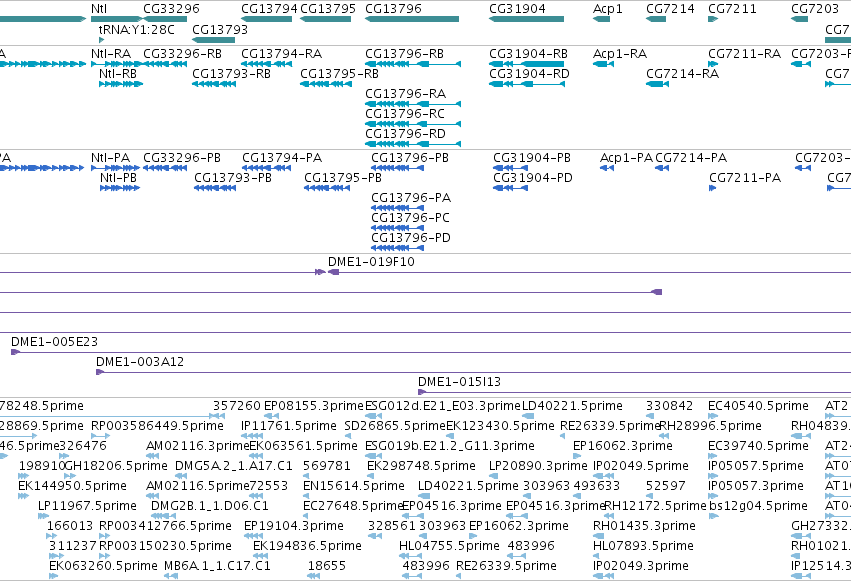Open the CG7211-PA protein label
The height and width of the screenshot is (581, 851).
click(745, 178)
